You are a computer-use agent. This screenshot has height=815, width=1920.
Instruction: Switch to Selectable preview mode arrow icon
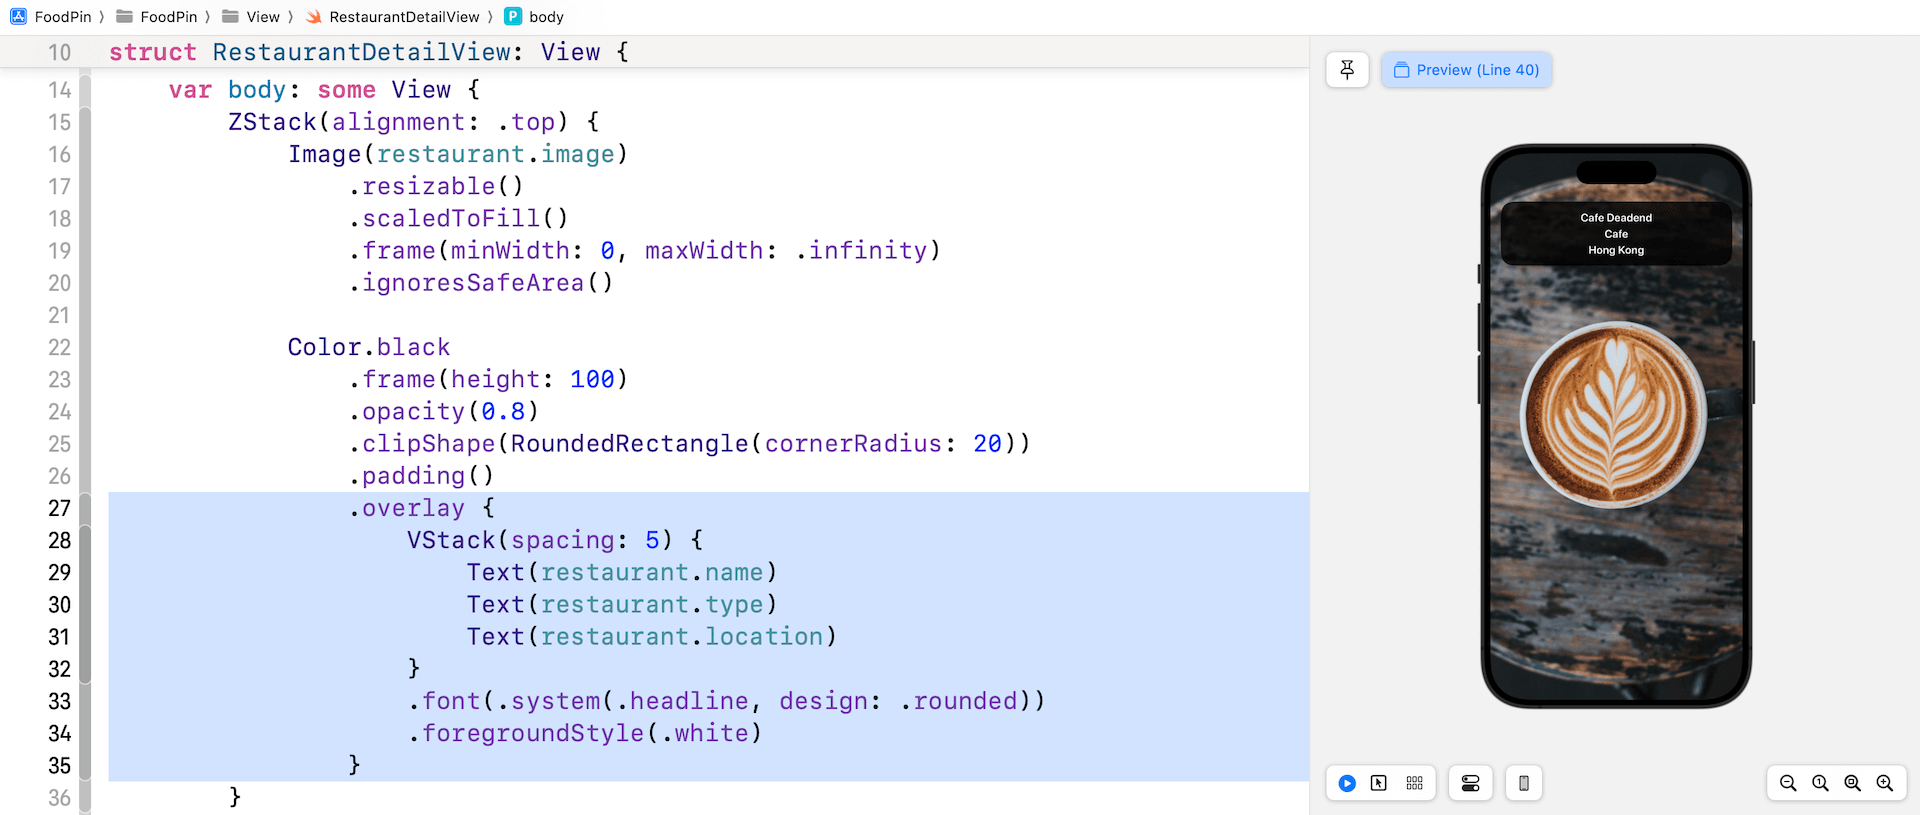coord(1379,783)
